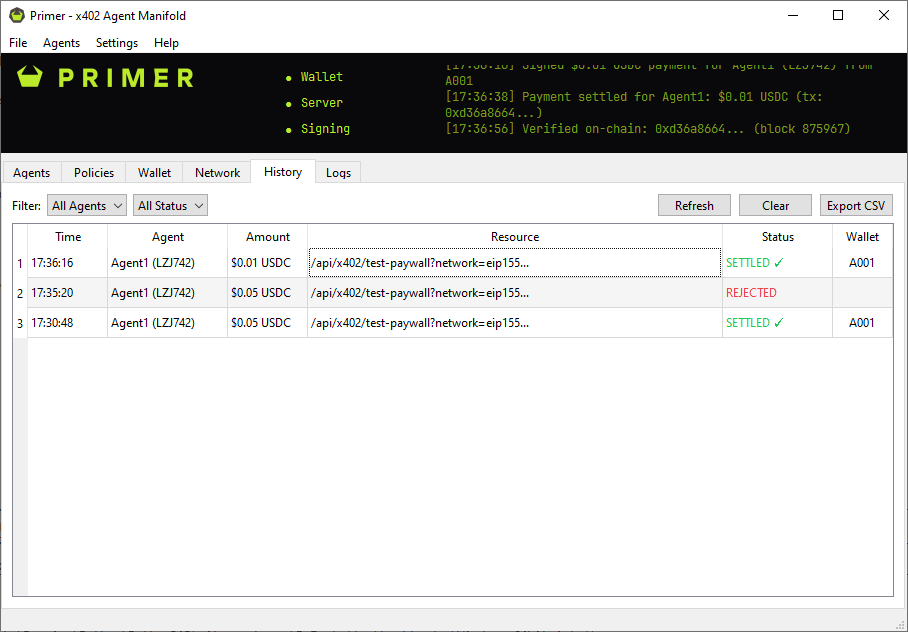Click the Signing status indicator in header
This screenshot has height=632, width=908.
point(318,129)
